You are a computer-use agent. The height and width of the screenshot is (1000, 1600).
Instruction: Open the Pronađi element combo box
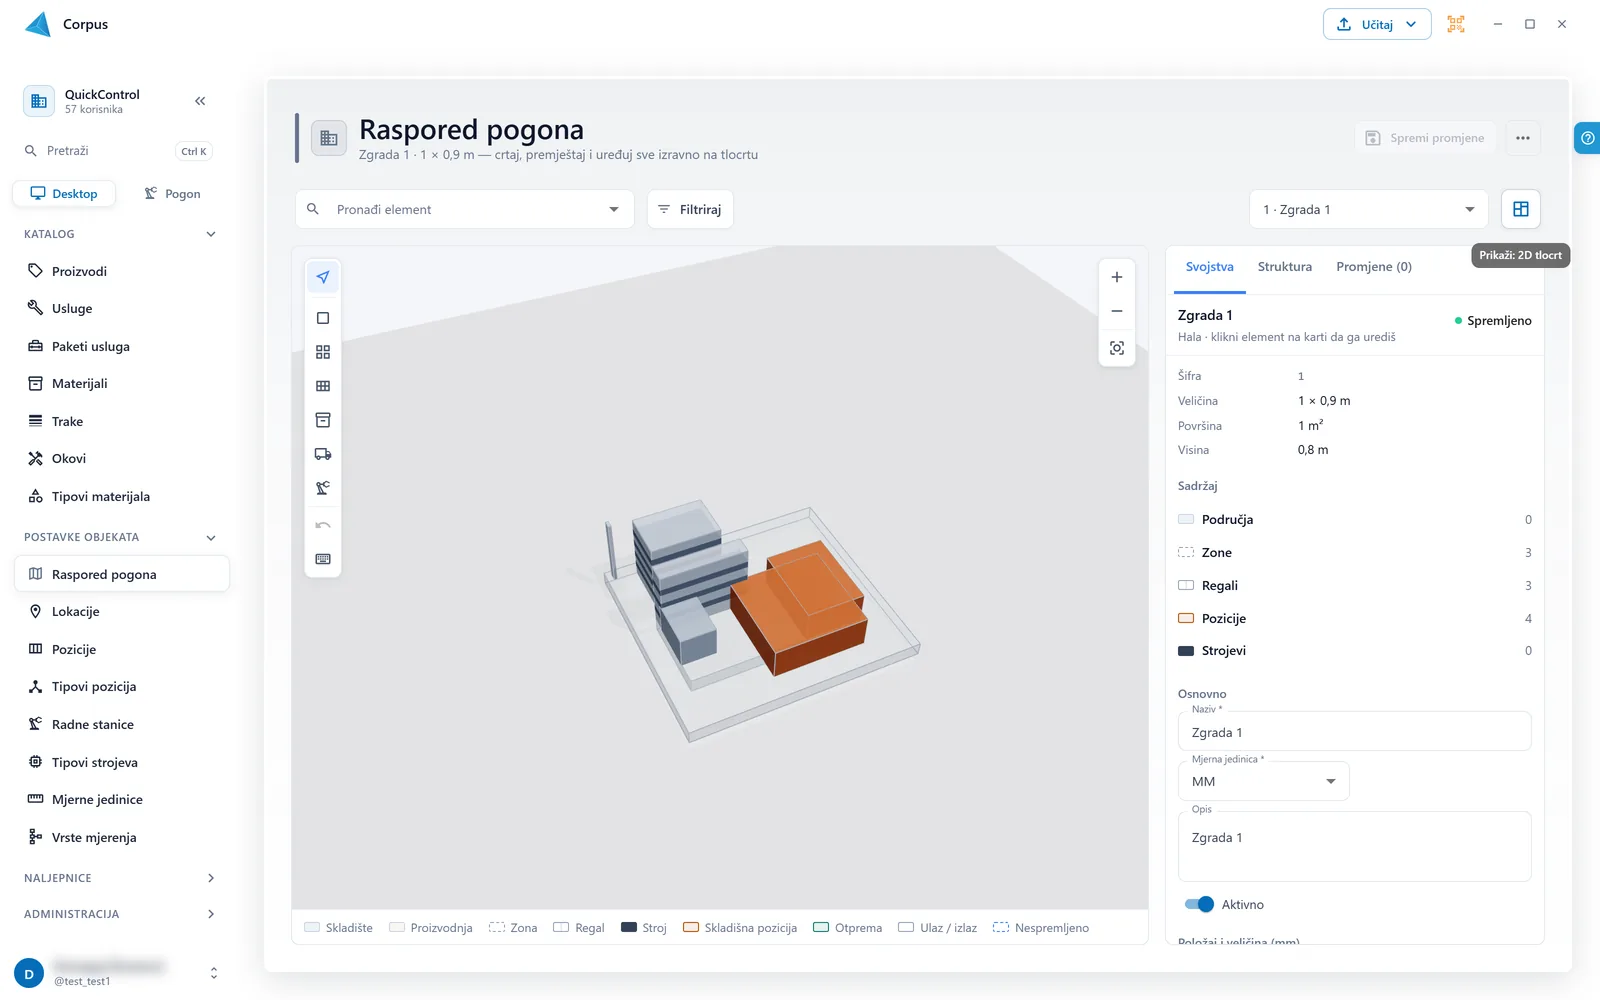coord(465,209)
